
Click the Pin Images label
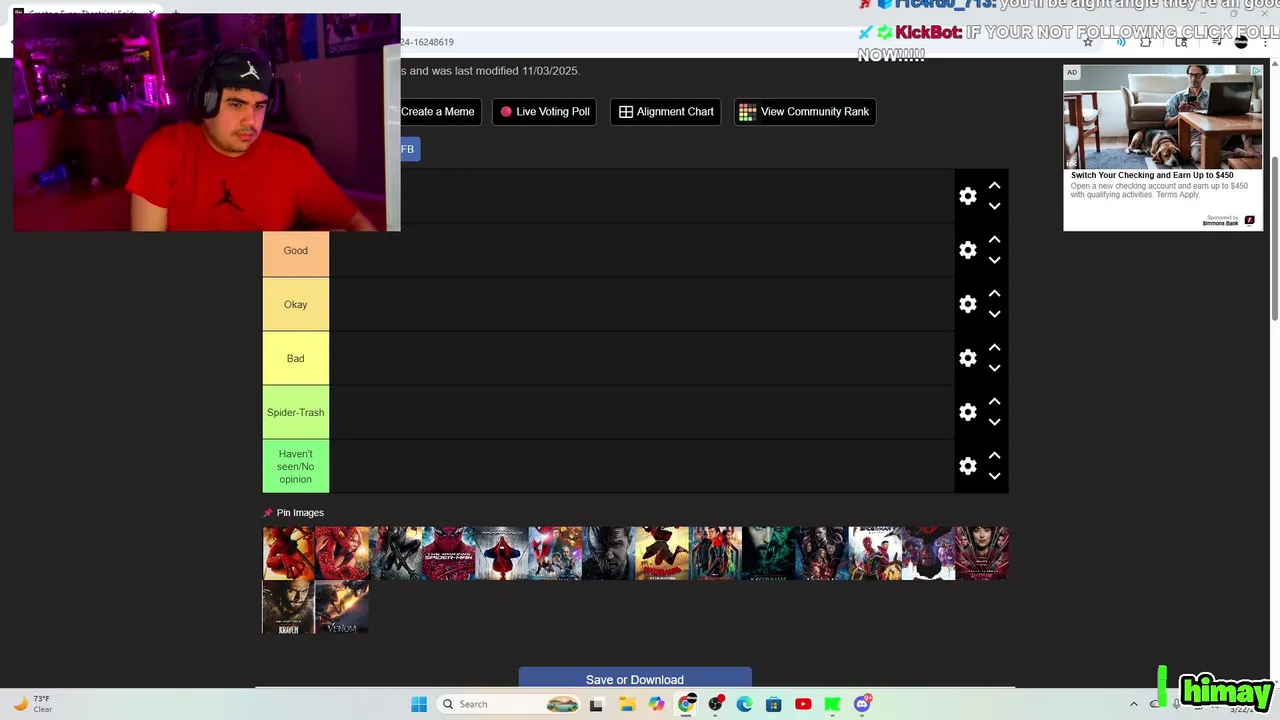[x=300, y=513]
